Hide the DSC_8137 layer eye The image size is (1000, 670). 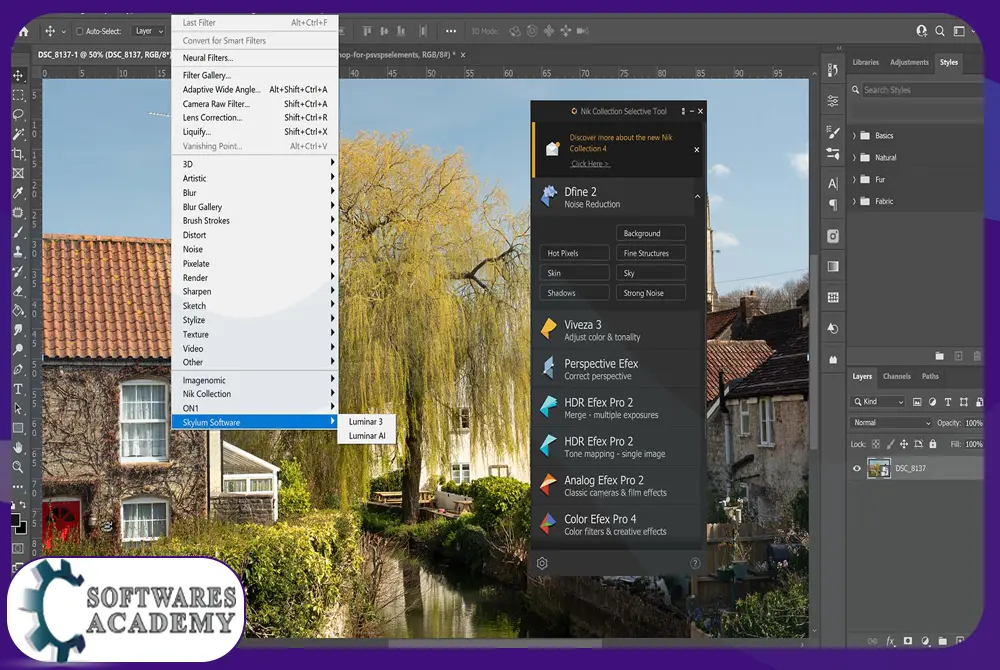click(857, 468)
